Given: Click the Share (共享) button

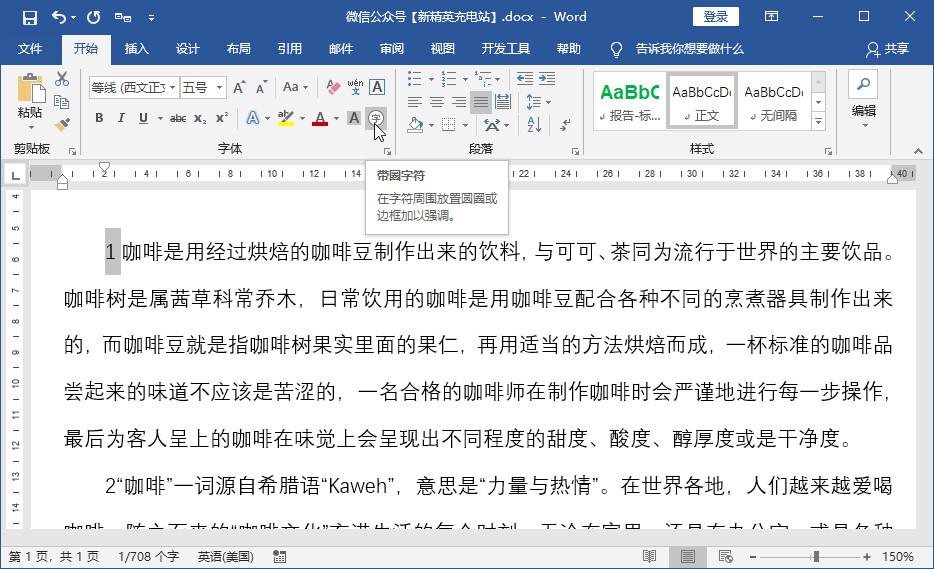Looking at the screenshot, I should pyautogui.click(x=888, y=49).
